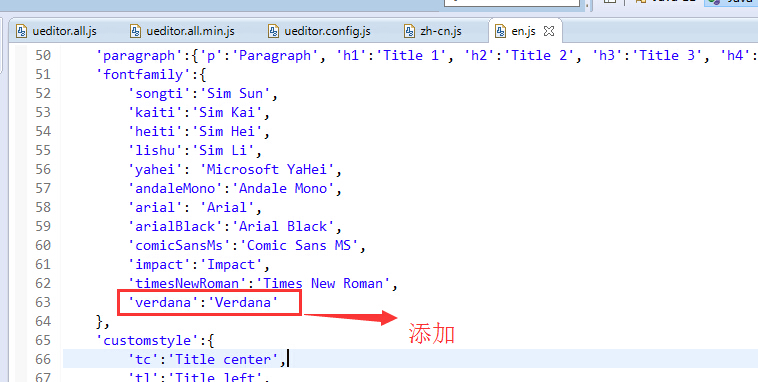
Task: Click the 'tc' key on line 66
Action: coord(143,360)
